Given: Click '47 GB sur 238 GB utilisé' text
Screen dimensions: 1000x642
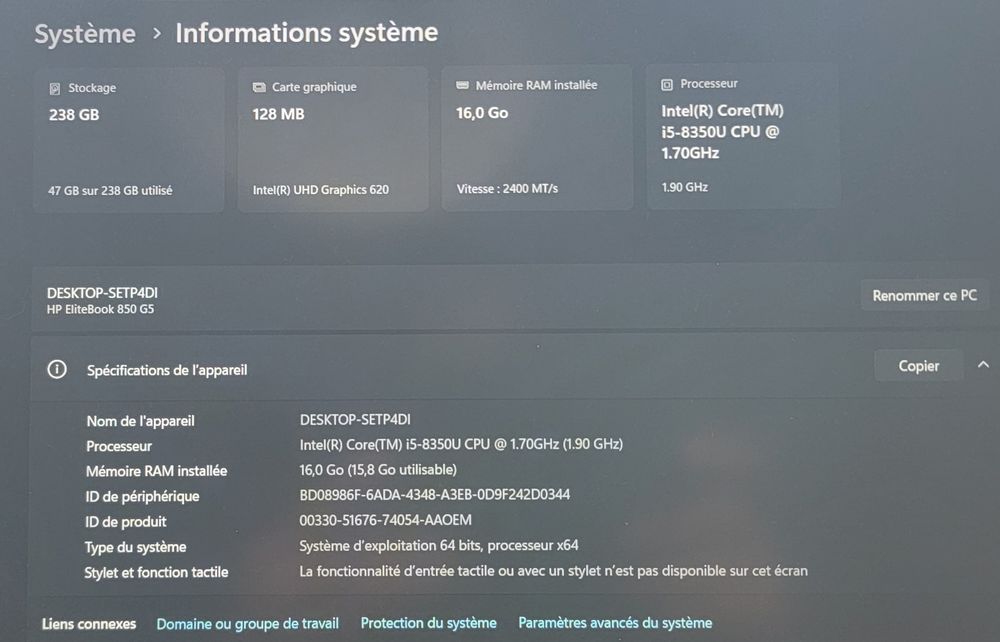Looking at the screenshot, I should 110,191.
